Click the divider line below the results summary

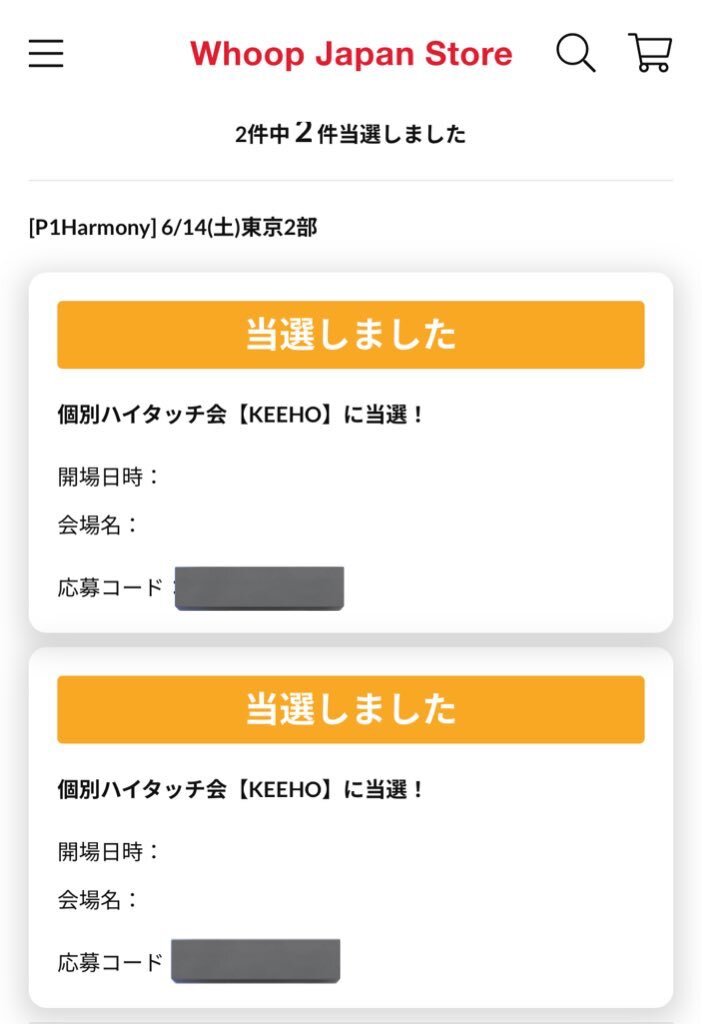(x=351, y=181)
